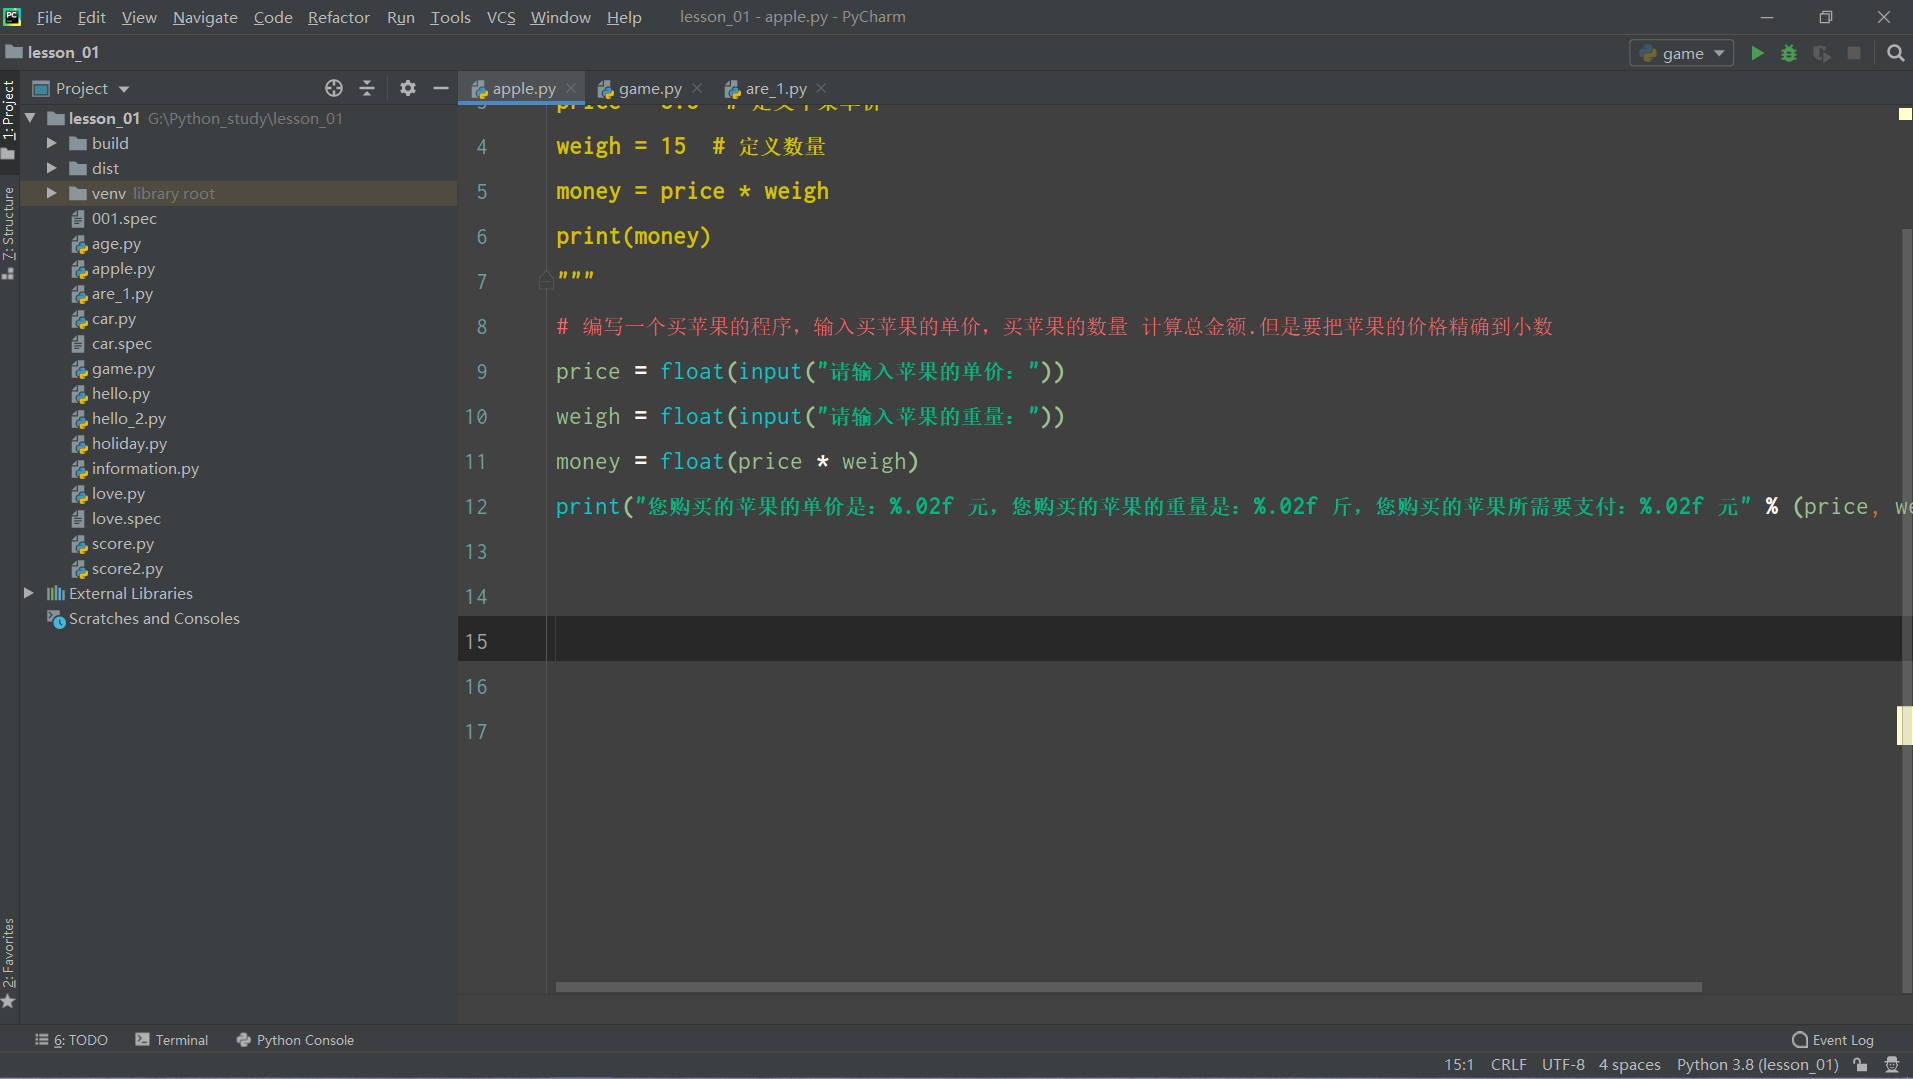1913x1079 pixels.
Task: Open the game run configuration dropdown
Action: (1681, 53)
